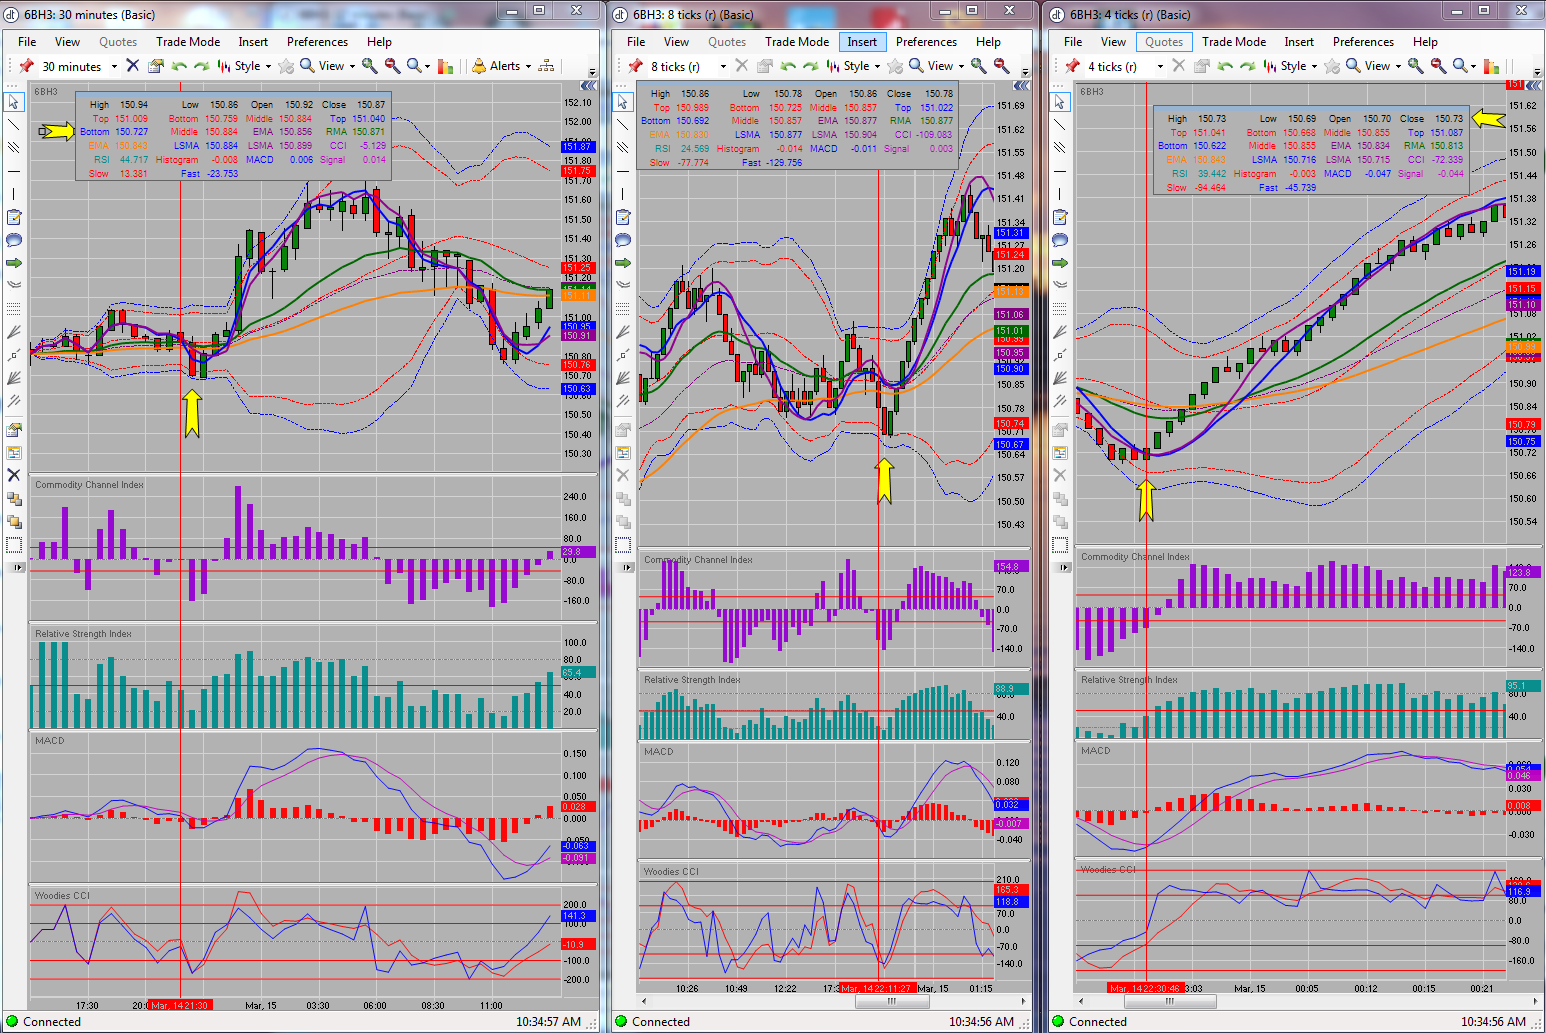The width and height of the screenshot is (1546, 1033).
Task: Open Insert menu in 8 ticks window
Action: [862, 42]
